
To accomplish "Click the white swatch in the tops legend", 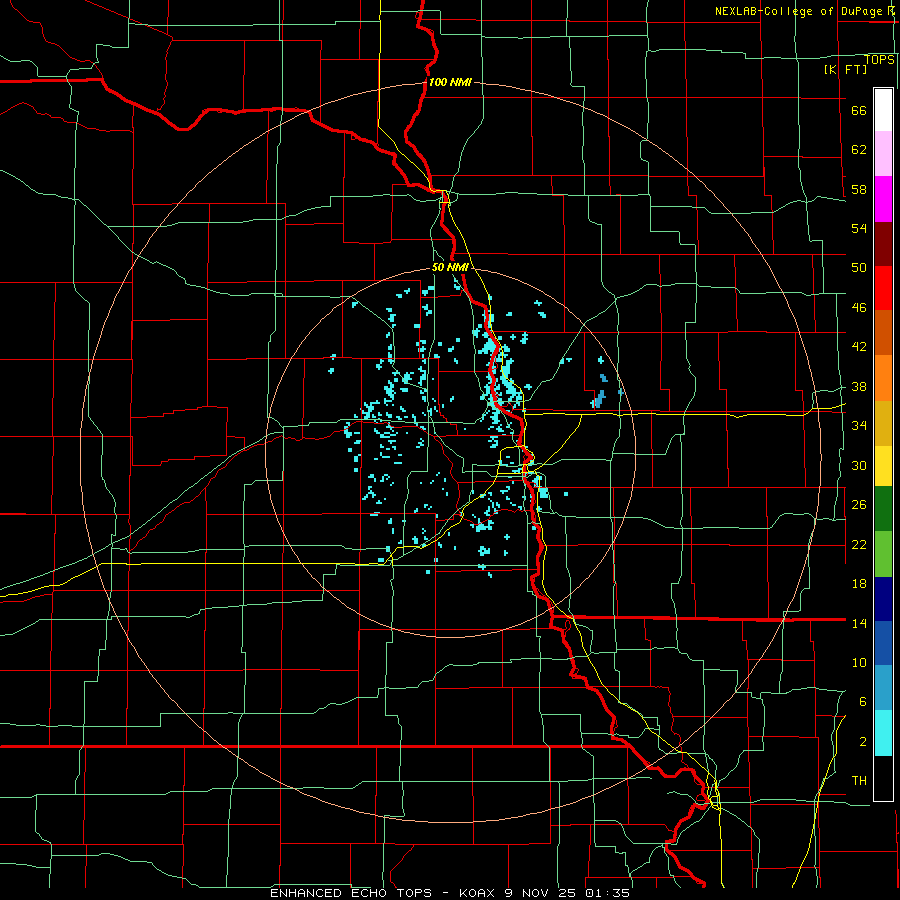I will 883,110.
